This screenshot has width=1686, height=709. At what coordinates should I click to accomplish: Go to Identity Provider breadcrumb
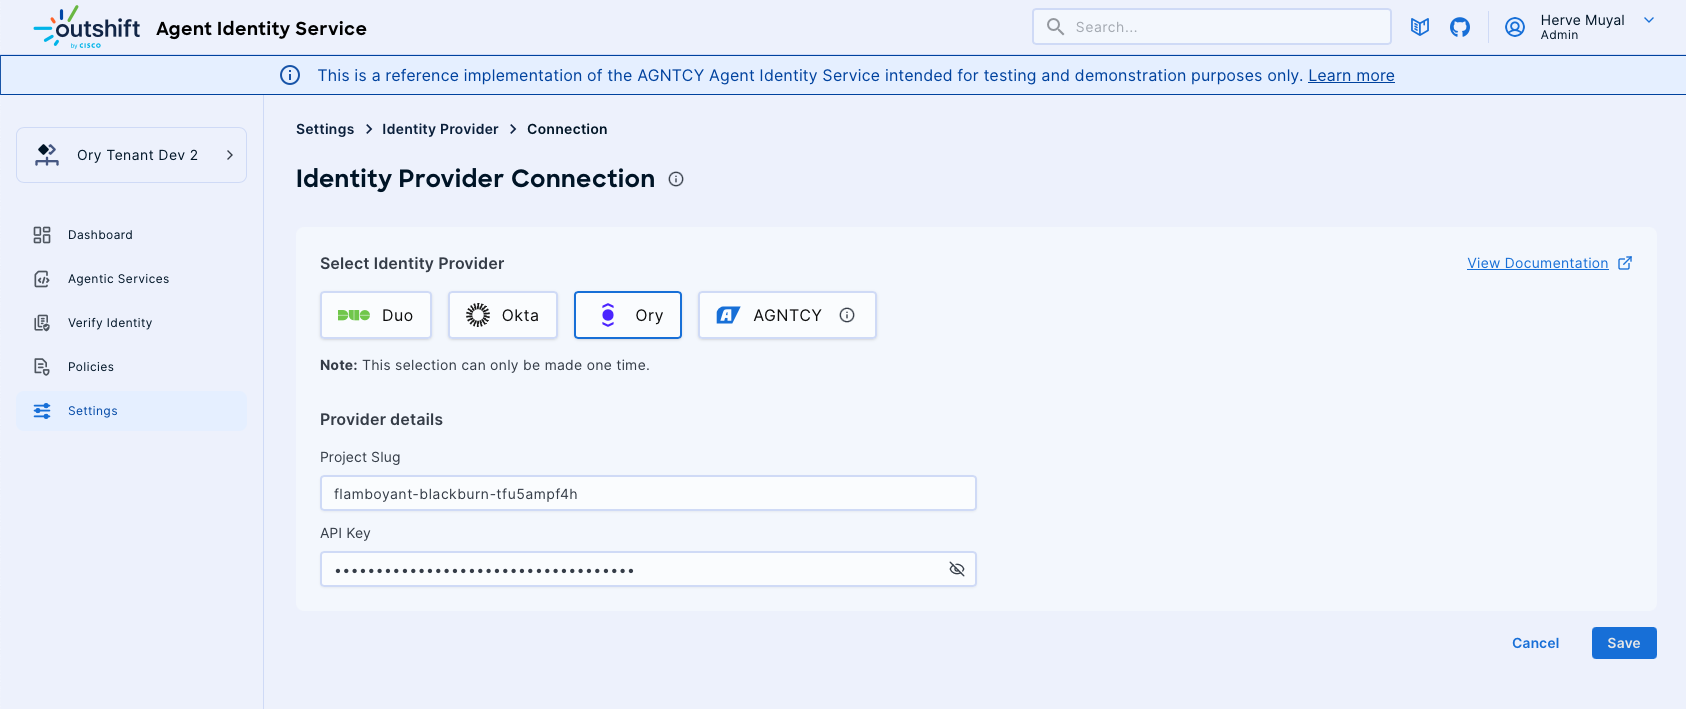tap(440, 129)
